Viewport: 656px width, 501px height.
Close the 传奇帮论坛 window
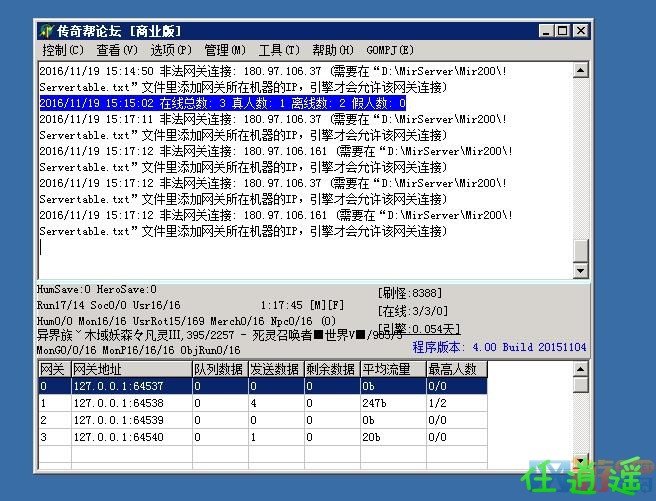580,31
